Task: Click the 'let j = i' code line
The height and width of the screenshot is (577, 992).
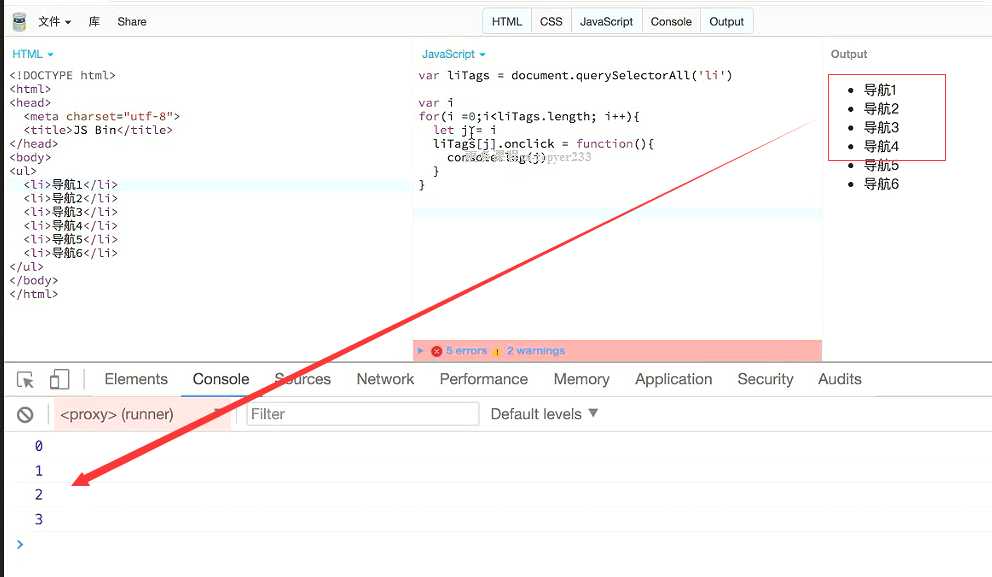Action: coord(465,130)
